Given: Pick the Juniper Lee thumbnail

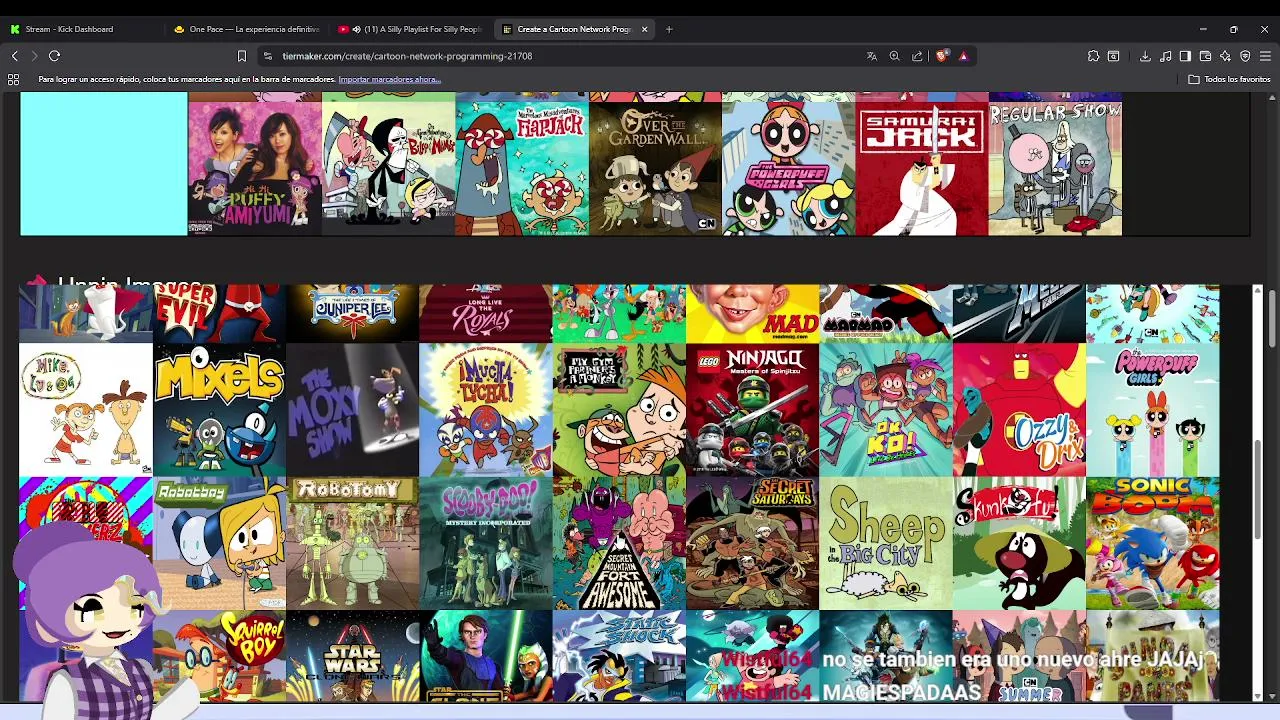Looking at the screenshot, I should (352, 313).
